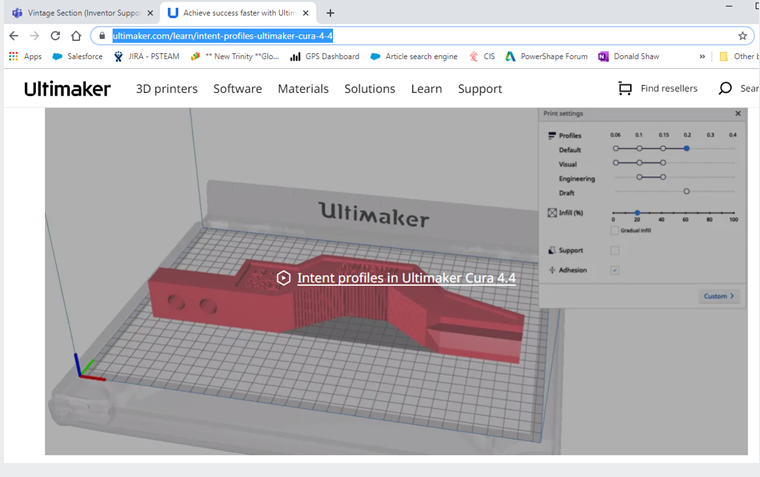
Task: Click the browser forward arrow
Action: pyautogui.click(x=34, y=36)
